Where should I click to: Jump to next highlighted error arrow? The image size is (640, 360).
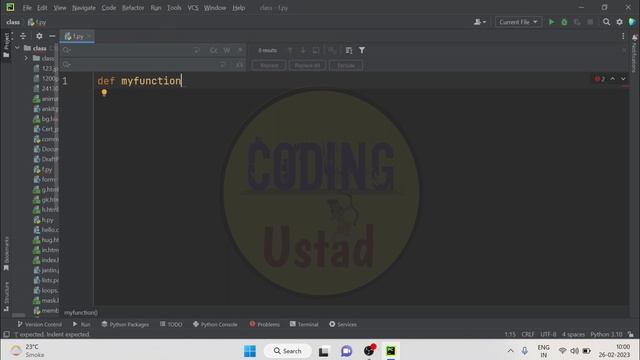point(623,79)
